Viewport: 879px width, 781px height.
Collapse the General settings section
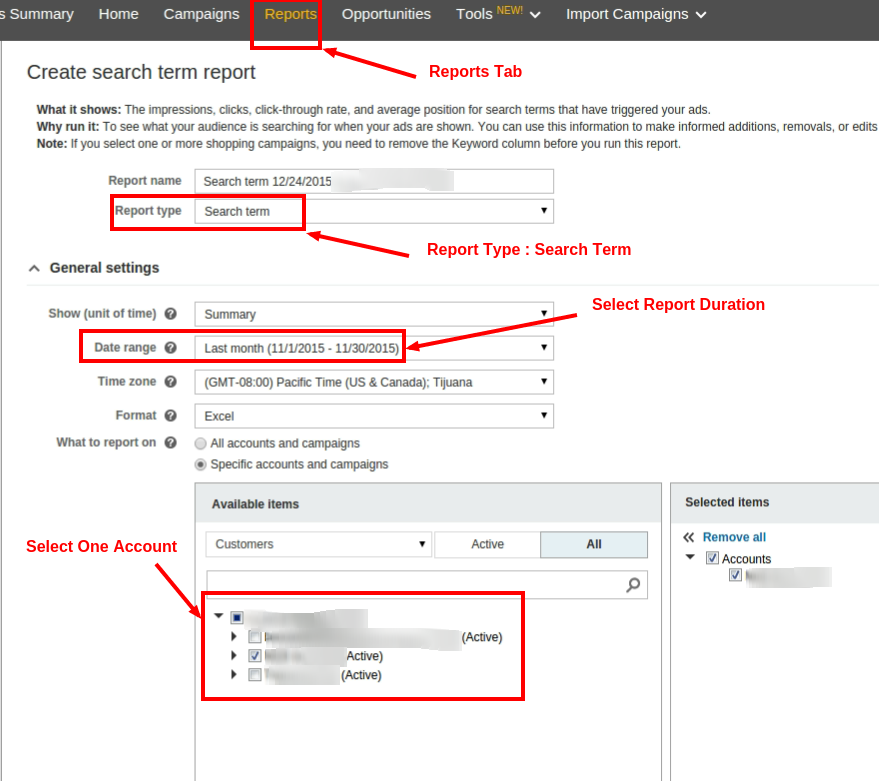click(x=34, y=269)
